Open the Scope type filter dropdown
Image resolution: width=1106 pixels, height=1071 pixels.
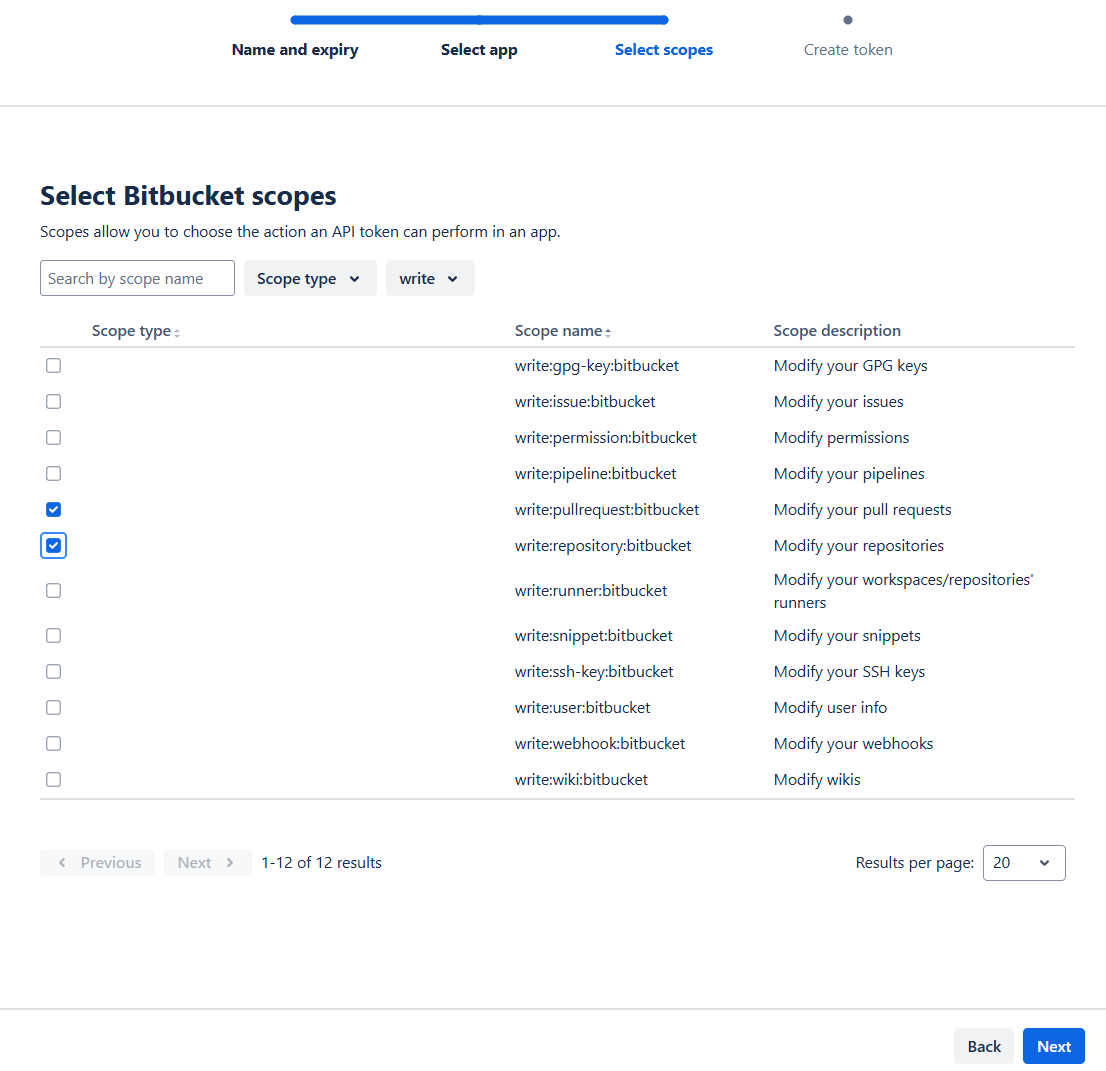(310, 279)
